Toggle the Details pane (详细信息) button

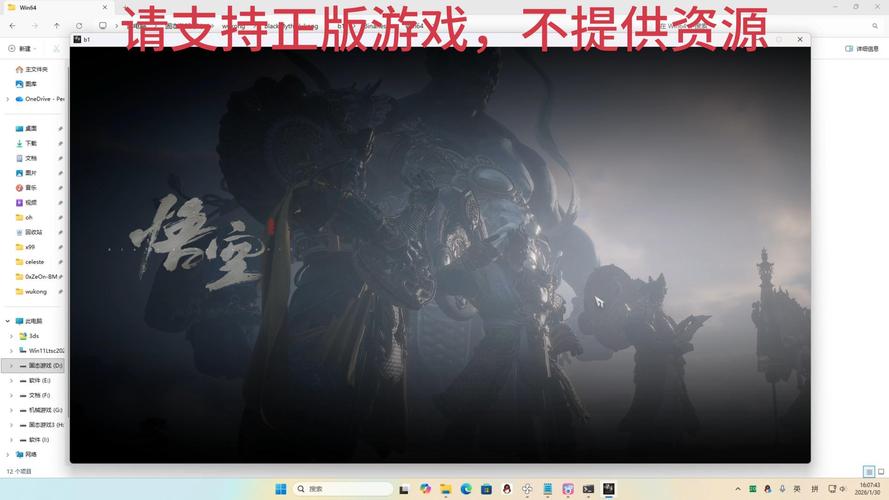click(862, 49)
